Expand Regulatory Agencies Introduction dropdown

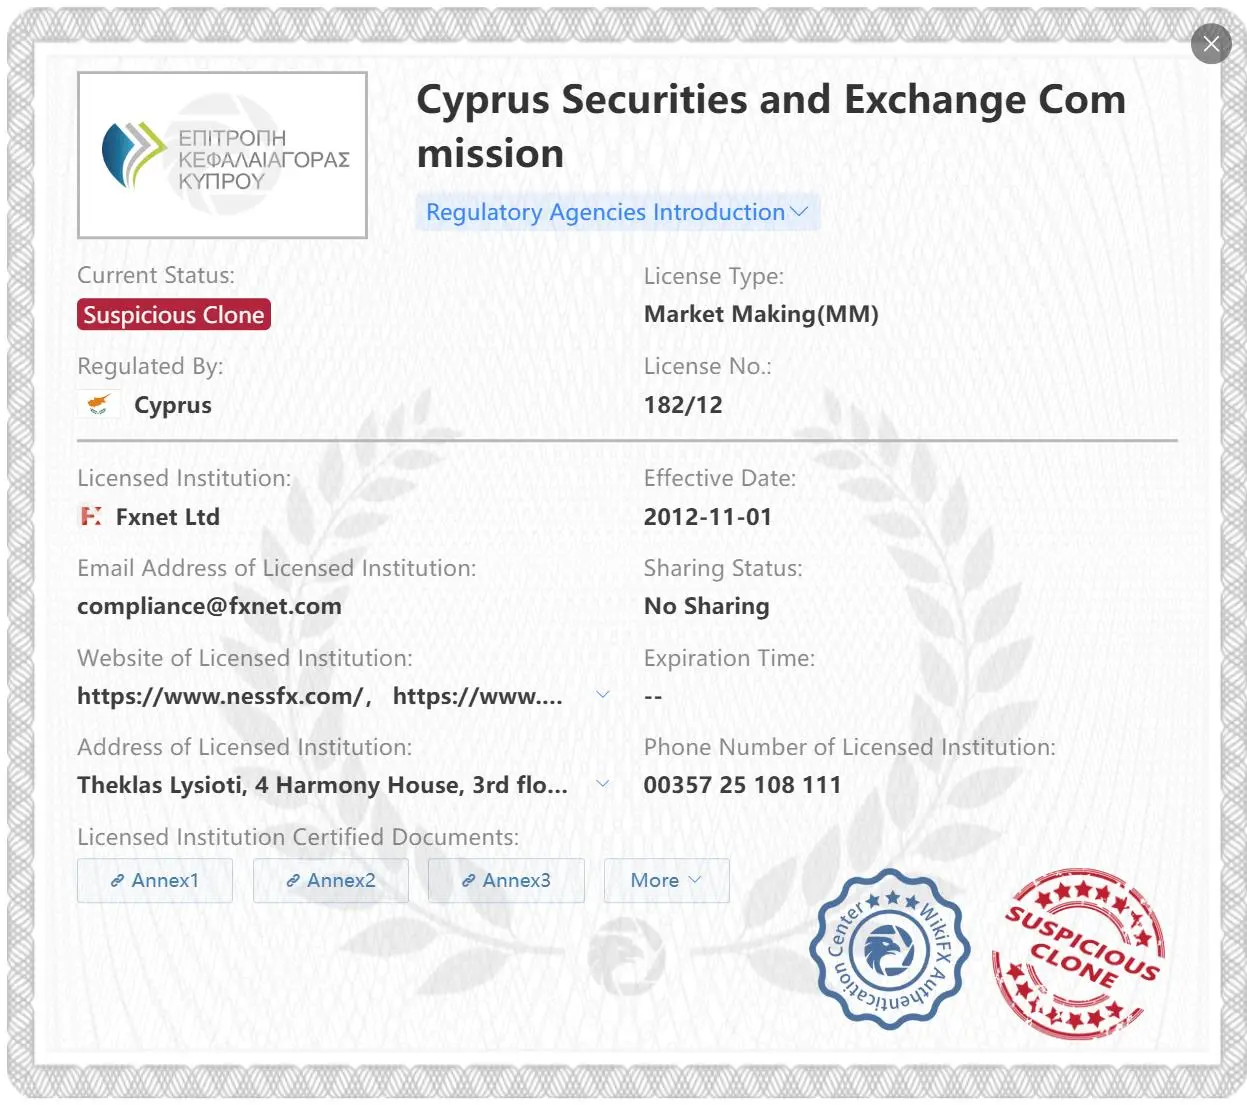click(617, 212)
